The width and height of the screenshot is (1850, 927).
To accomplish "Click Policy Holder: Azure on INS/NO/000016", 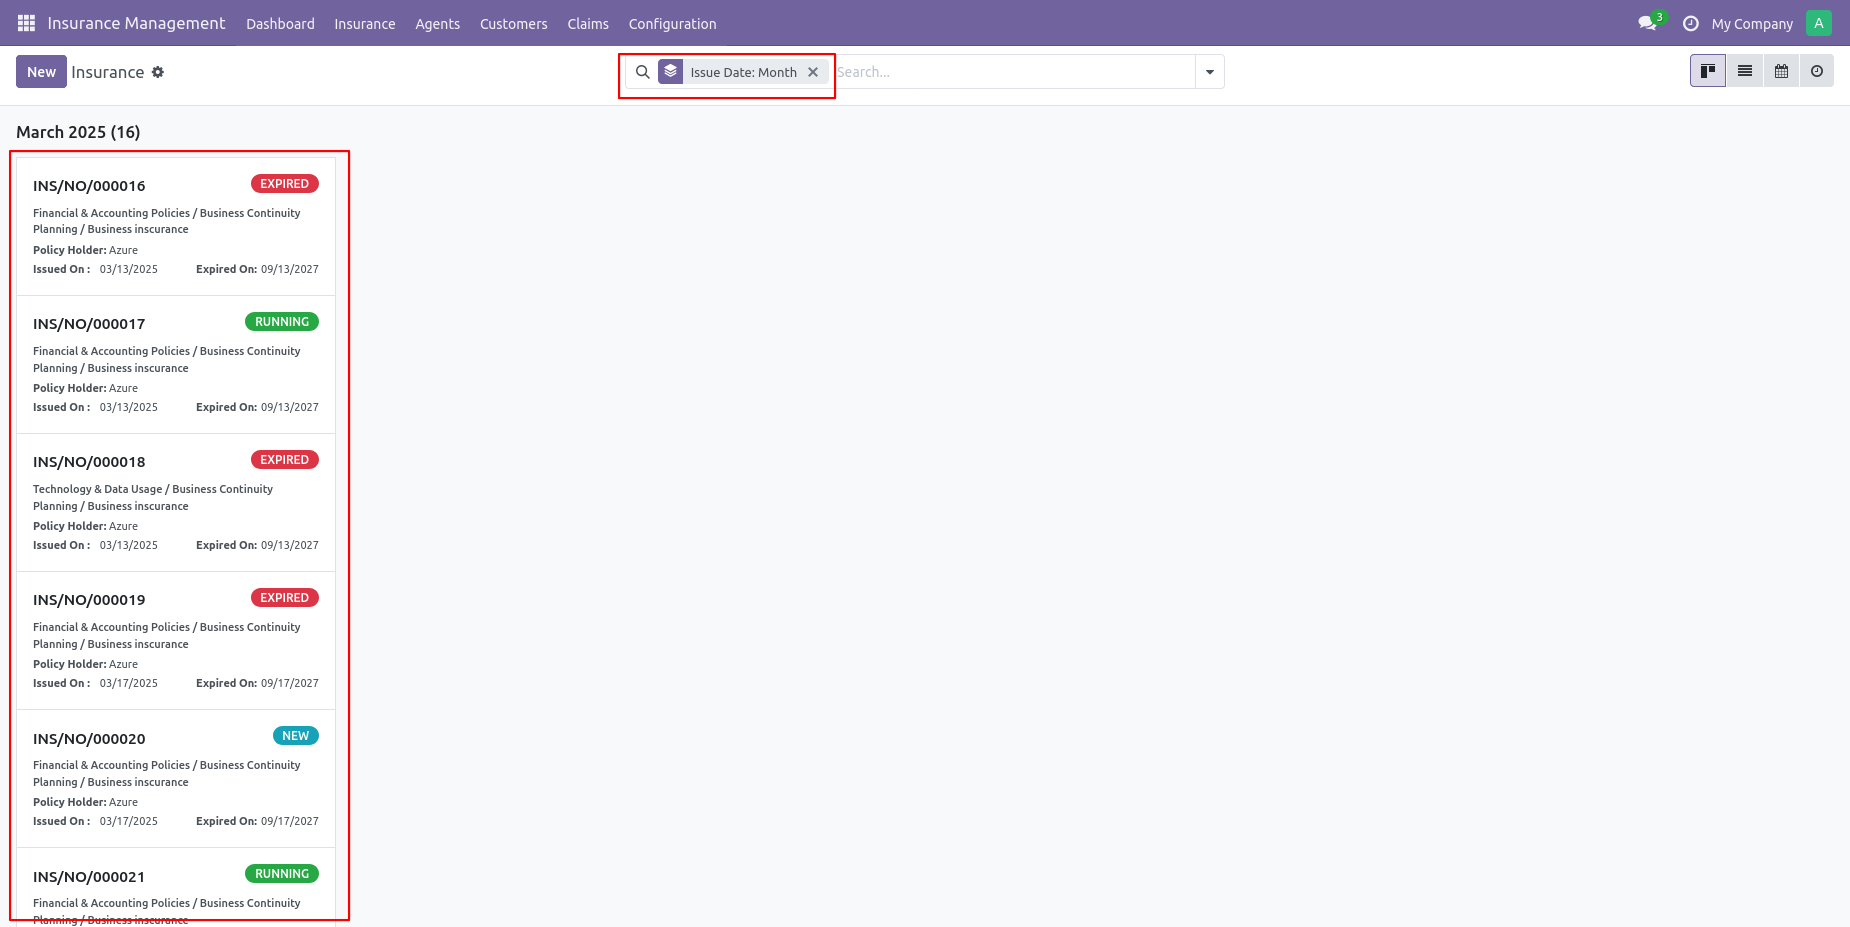I will click(x=86, y=250).
